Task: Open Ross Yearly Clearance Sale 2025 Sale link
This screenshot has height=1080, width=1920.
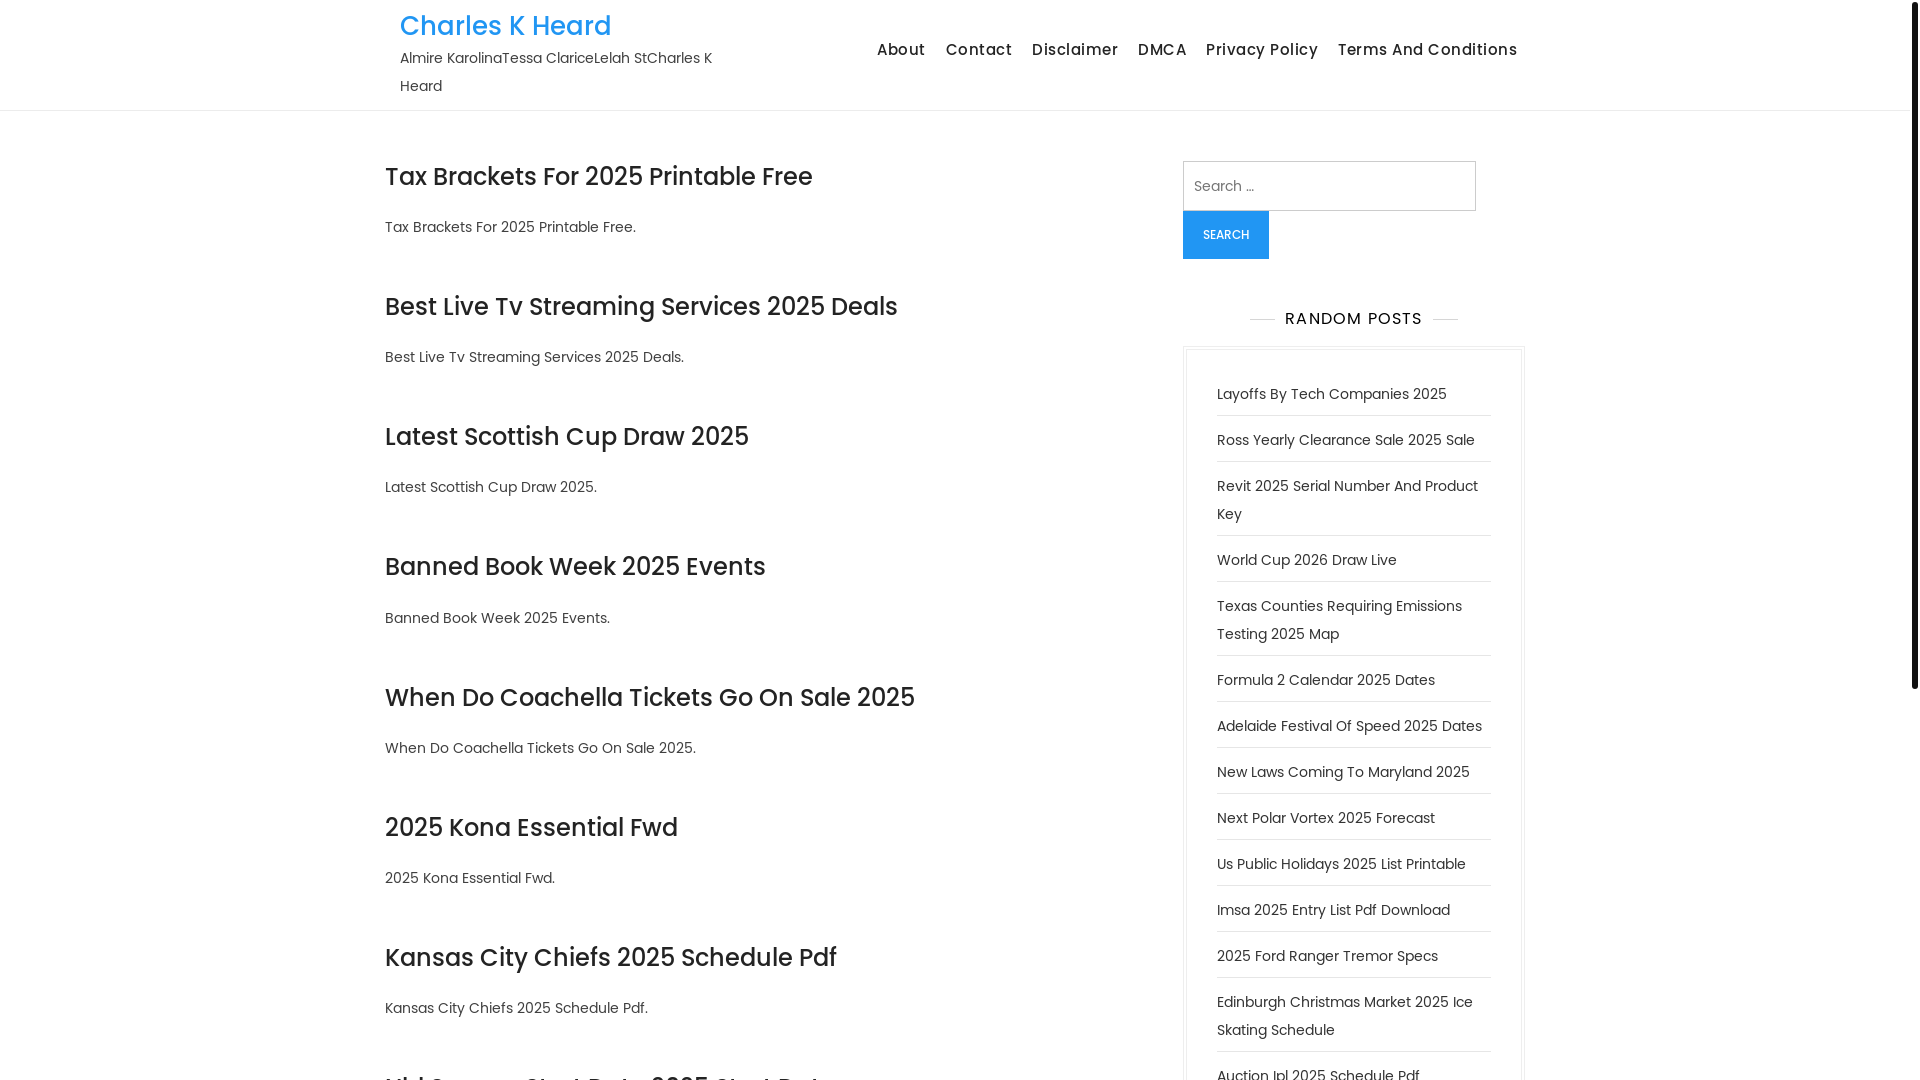Action: [x=1346, y=440]
